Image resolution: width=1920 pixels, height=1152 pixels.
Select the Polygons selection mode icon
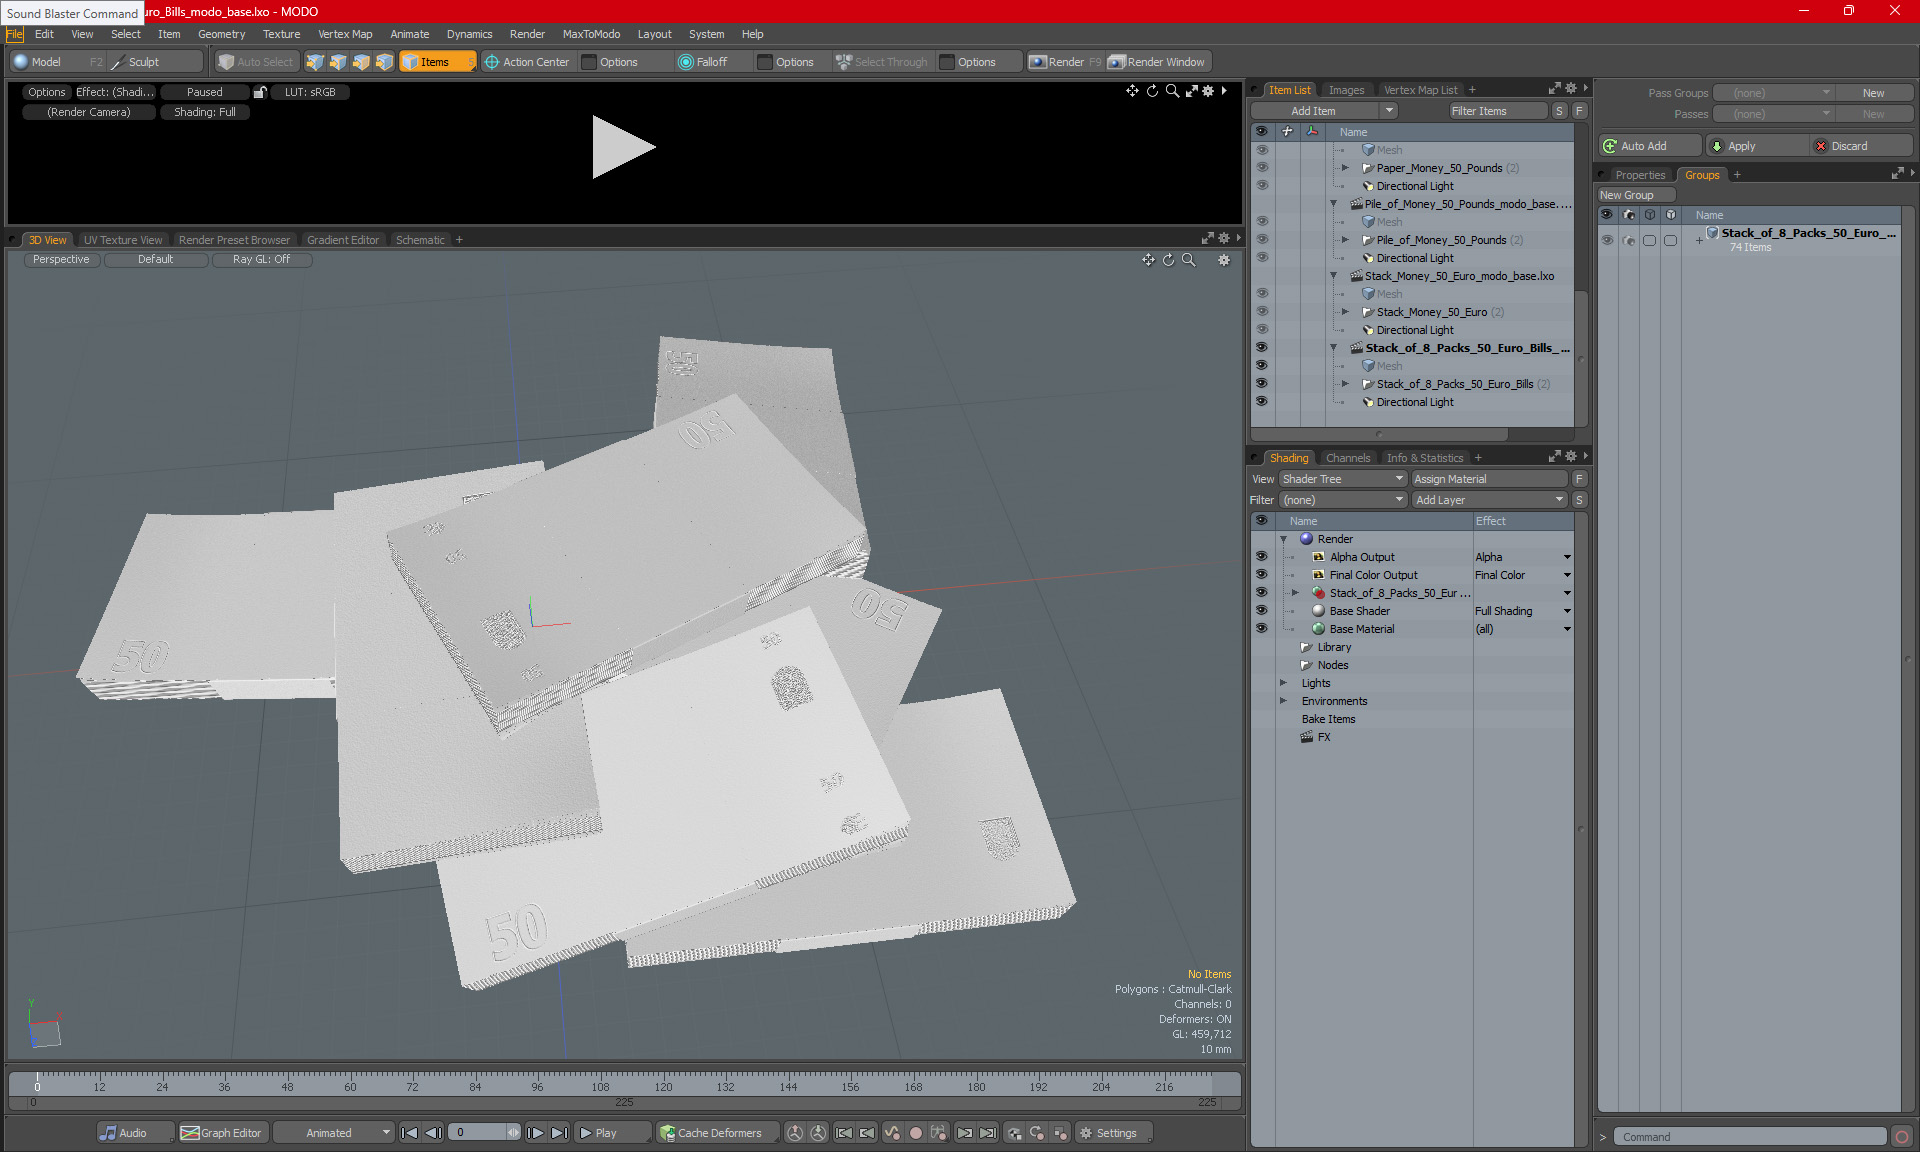click(x=361, y=62)
